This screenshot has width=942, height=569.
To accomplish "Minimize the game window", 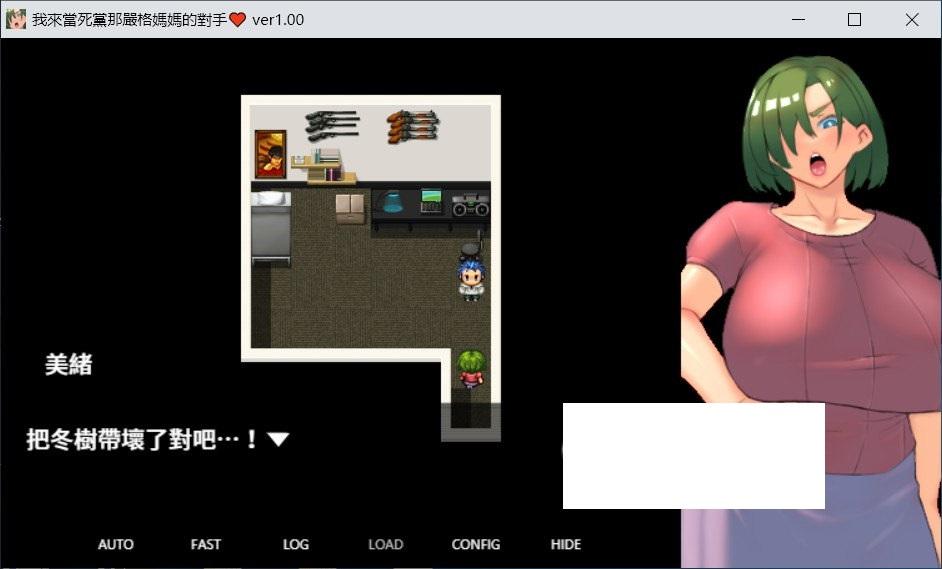I will [798, 19].
